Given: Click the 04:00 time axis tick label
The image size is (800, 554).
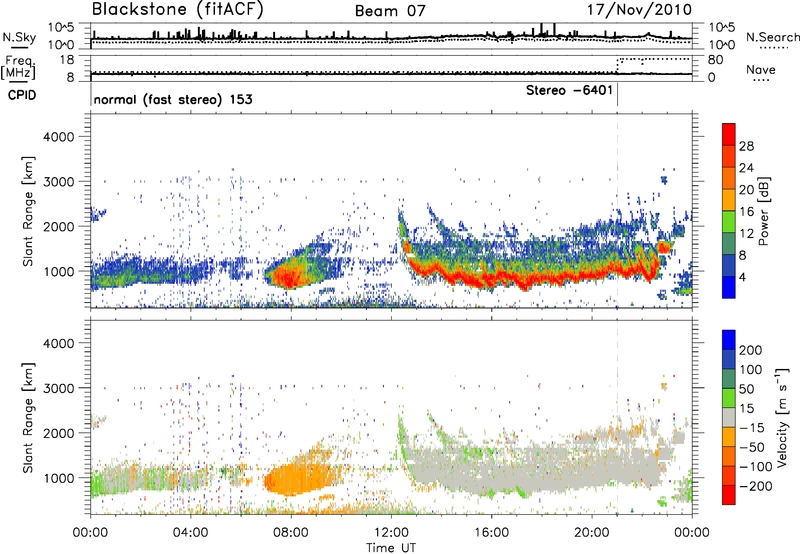Looking at the screenshot, I should click(191, 533).
